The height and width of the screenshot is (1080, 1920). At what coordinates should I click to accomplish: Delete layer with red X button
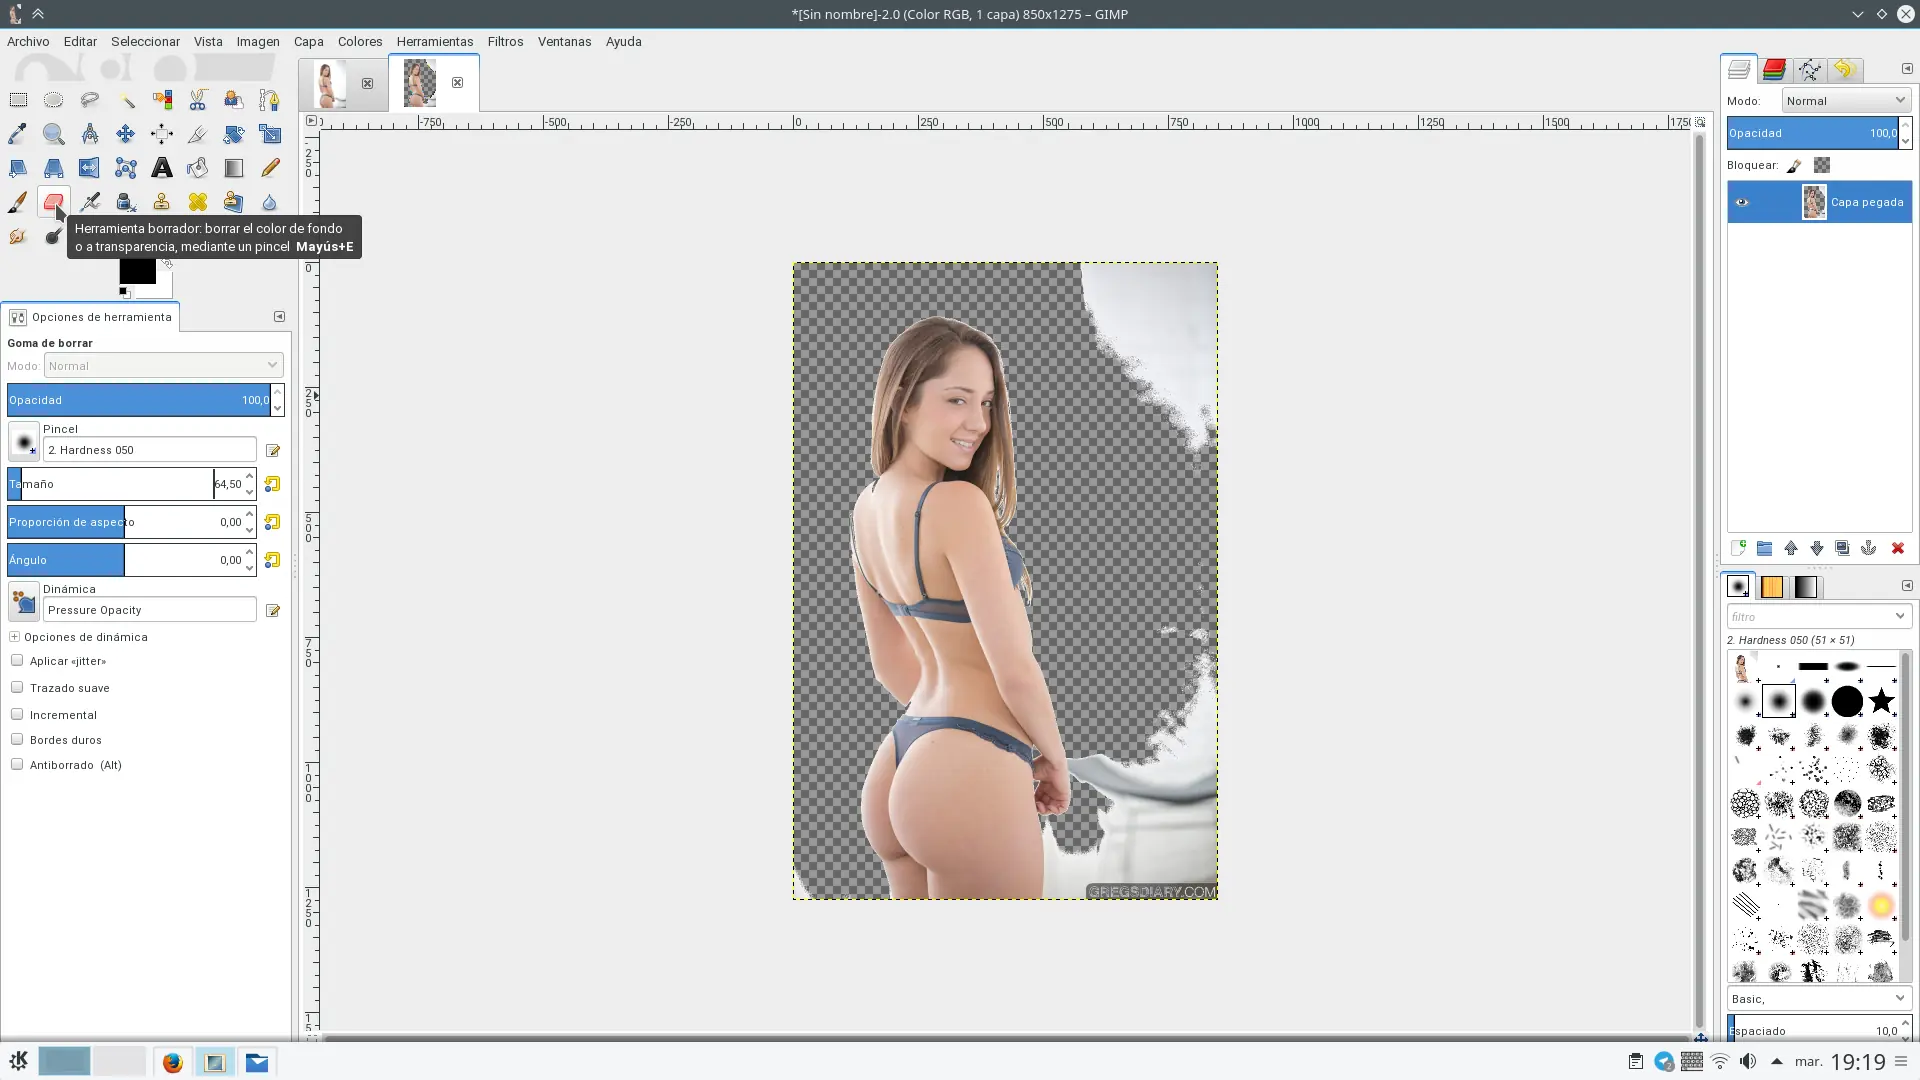coord(1897,549)
